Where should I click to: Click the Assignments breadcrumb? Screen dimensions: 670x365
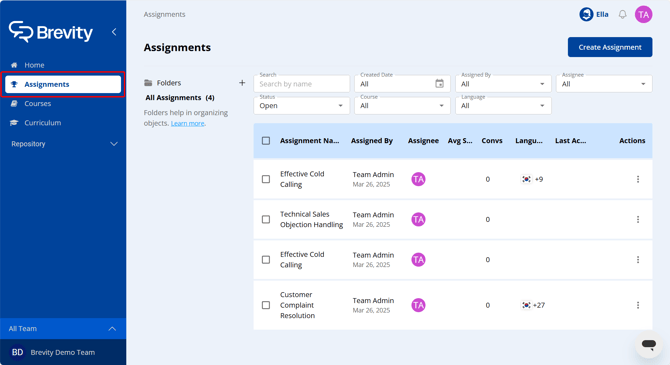(165, 15)
